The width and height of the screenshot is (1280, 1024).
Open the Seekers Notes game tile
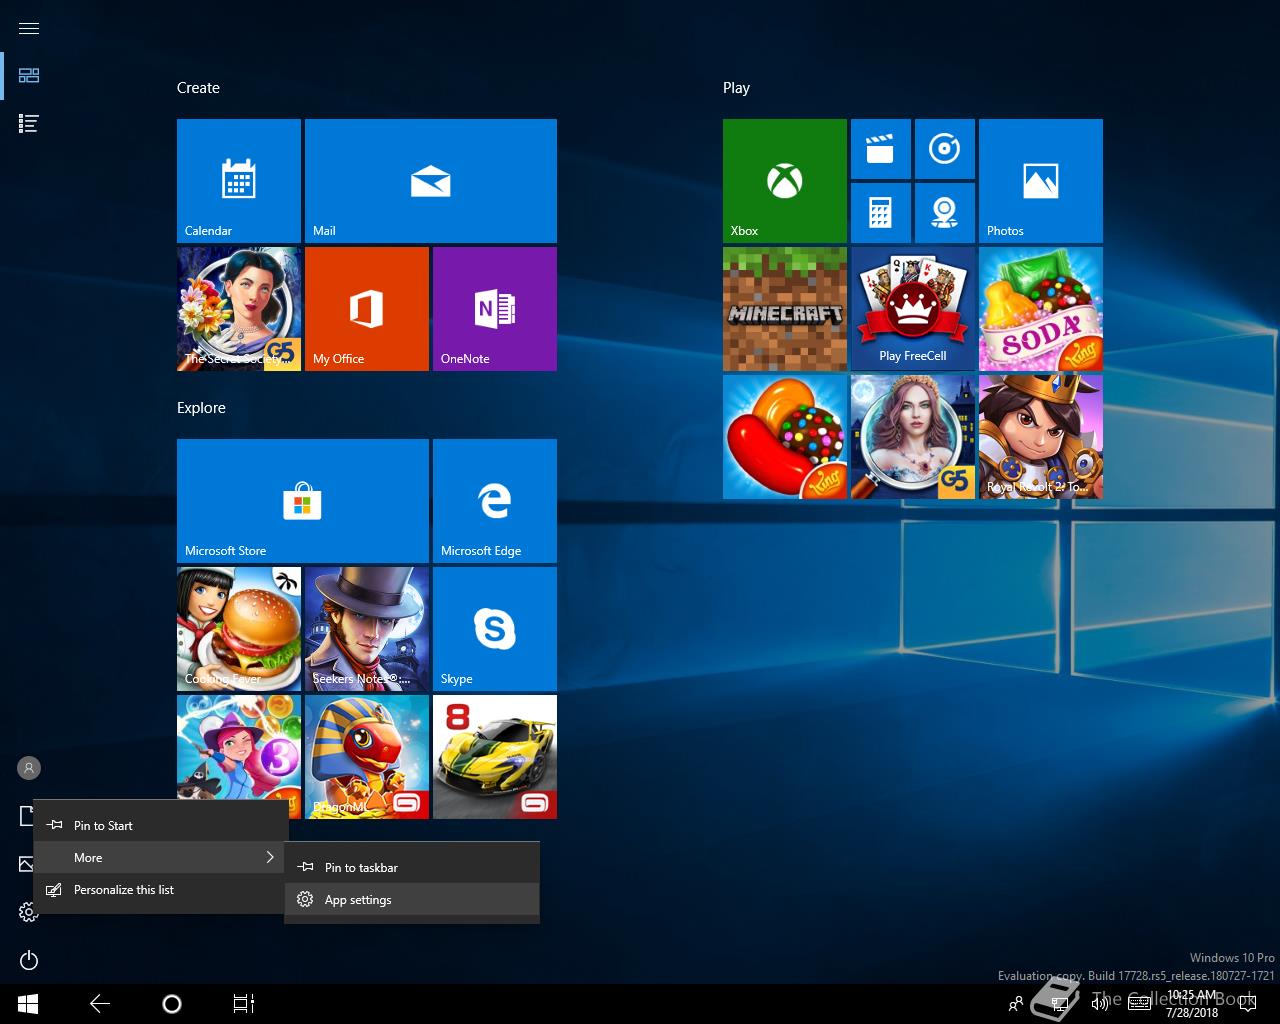click(x=367, y=629)
